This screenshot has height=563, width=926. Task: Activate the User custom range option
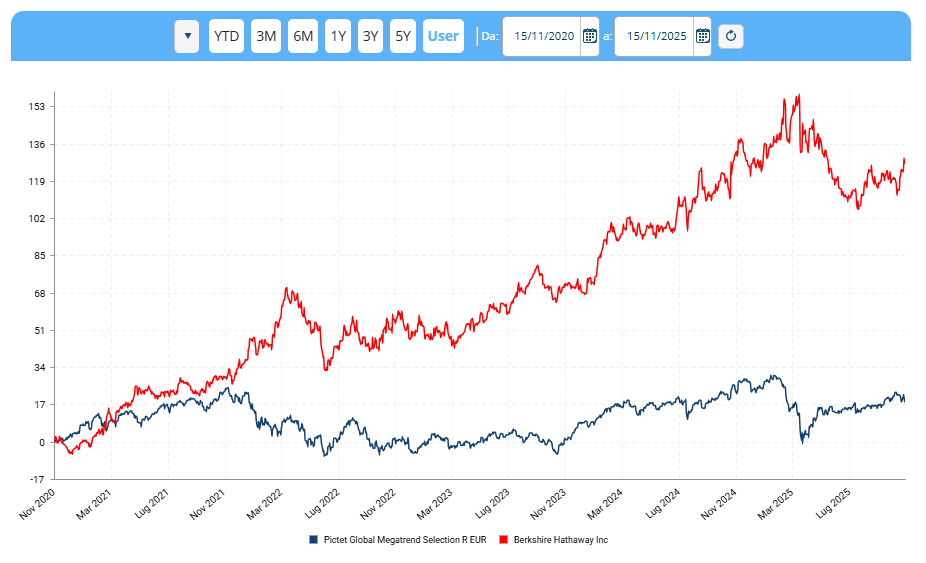[x=443, y=36]
